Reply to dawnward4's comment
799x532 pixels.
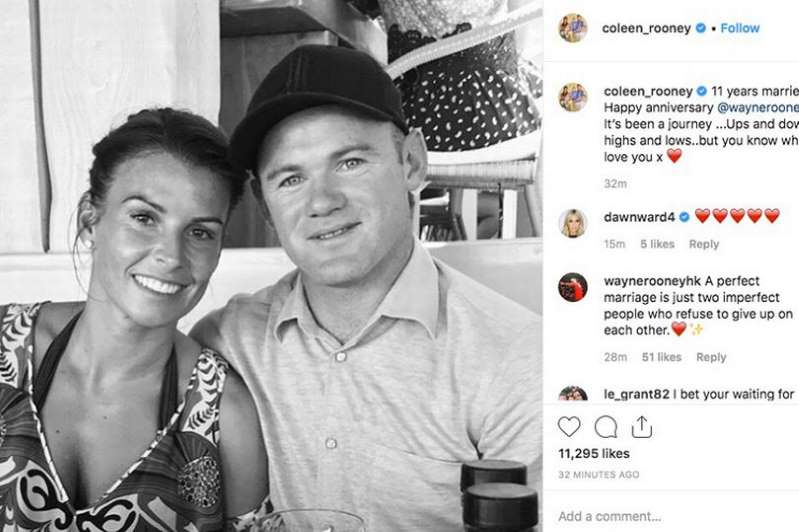(x=704, y=244)
